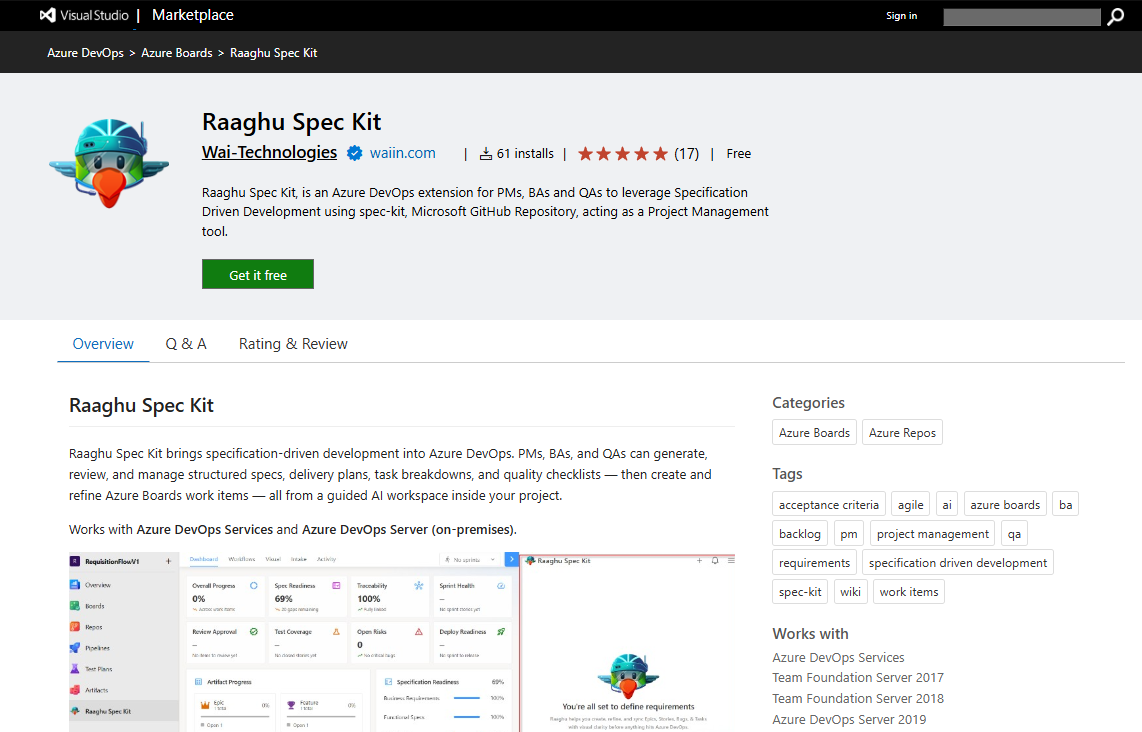Screen dimensions: 1142x732
Task: Click Sign in
Action: [902, 16]
